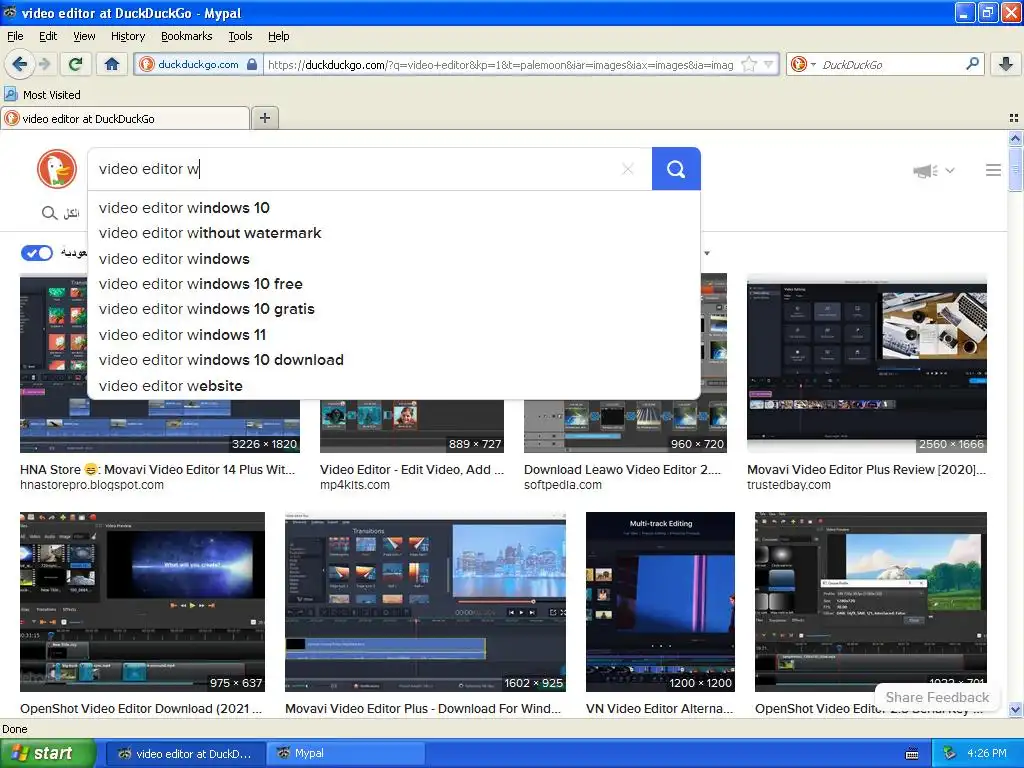The height and width of the screenshot is (768, 1024).
Task: Open hnastorepro.blogspot.com link
Action: [92, 485]
